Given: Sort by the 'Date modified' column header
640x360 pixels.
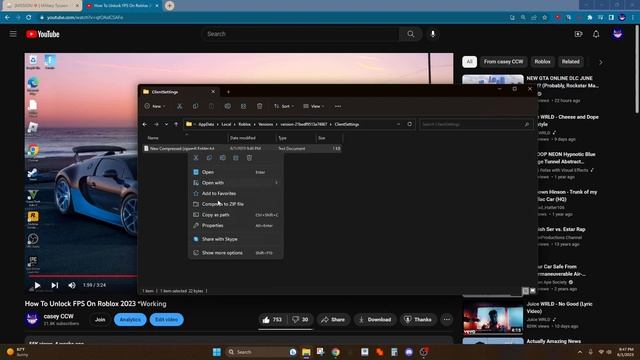Looking at the screenshot, I should (251, 138).
